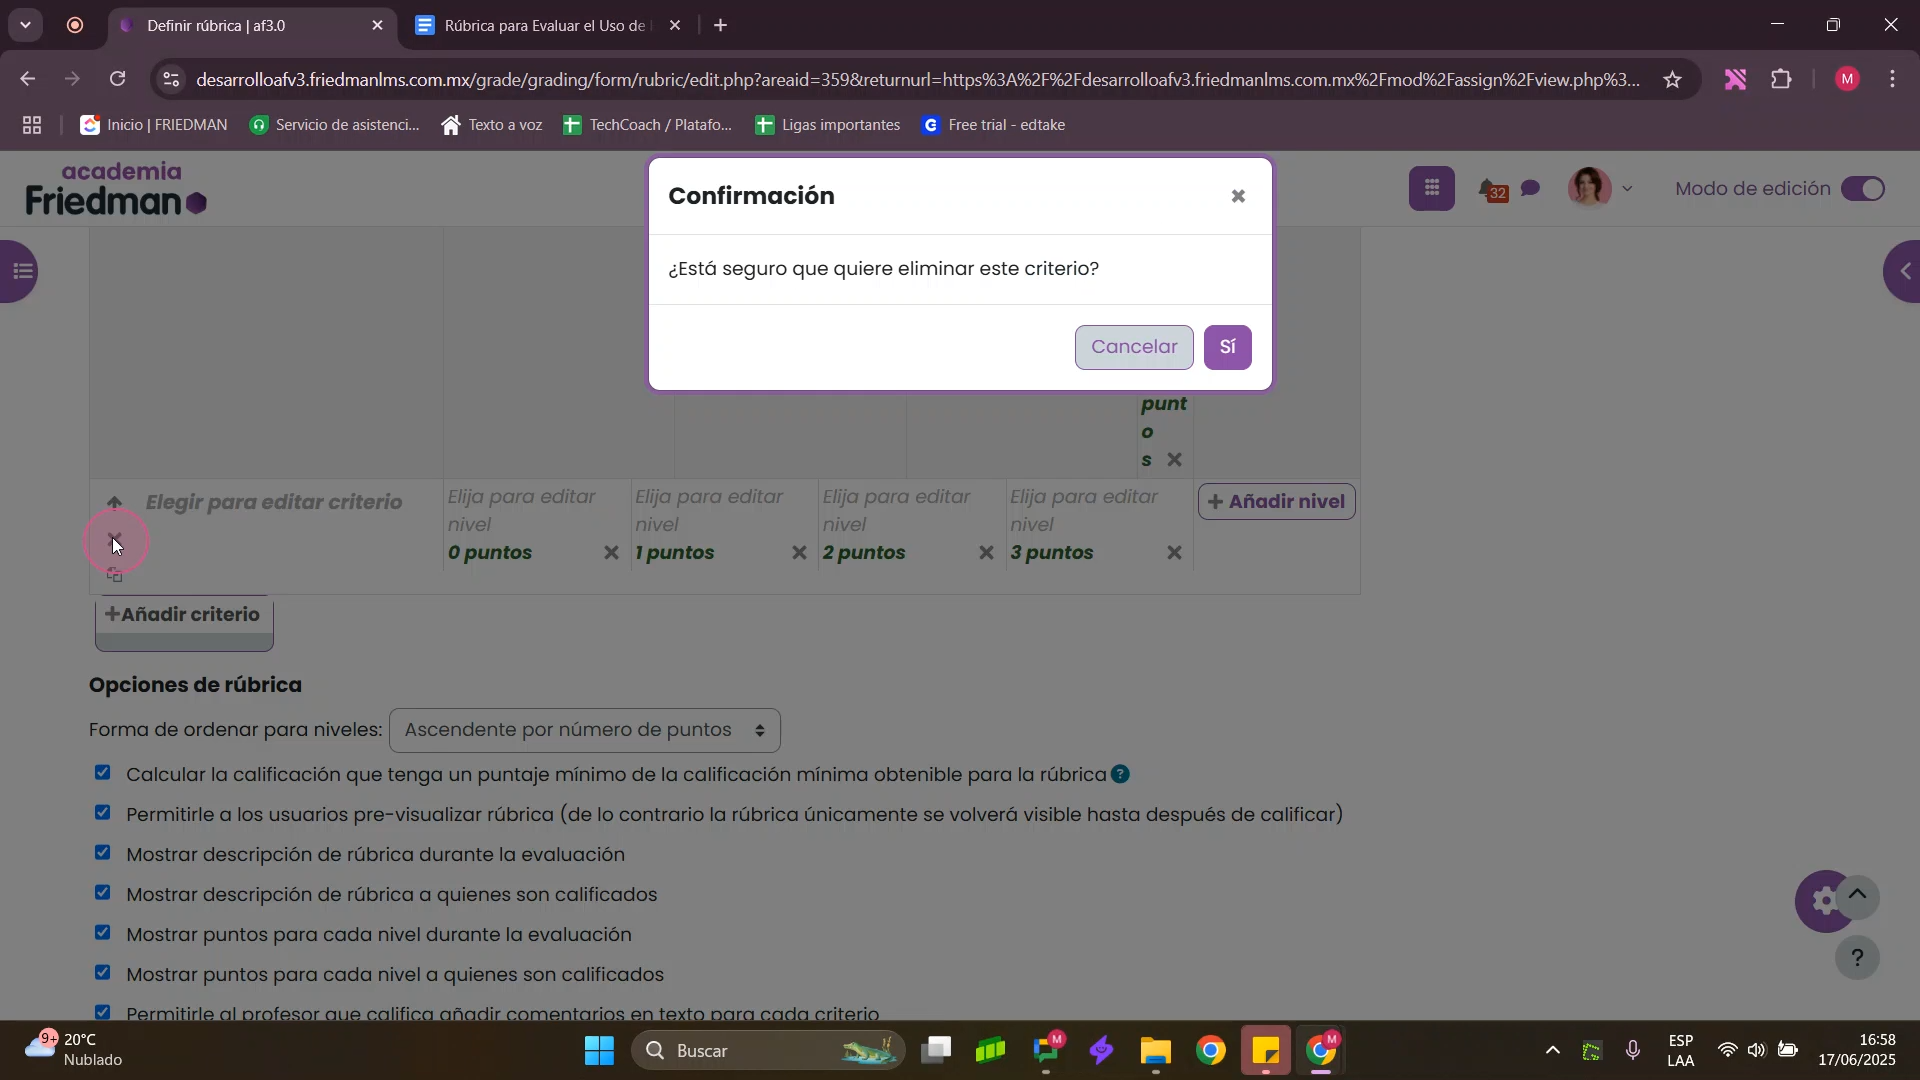Open the purple apps grid icon

pos(1431,188)
